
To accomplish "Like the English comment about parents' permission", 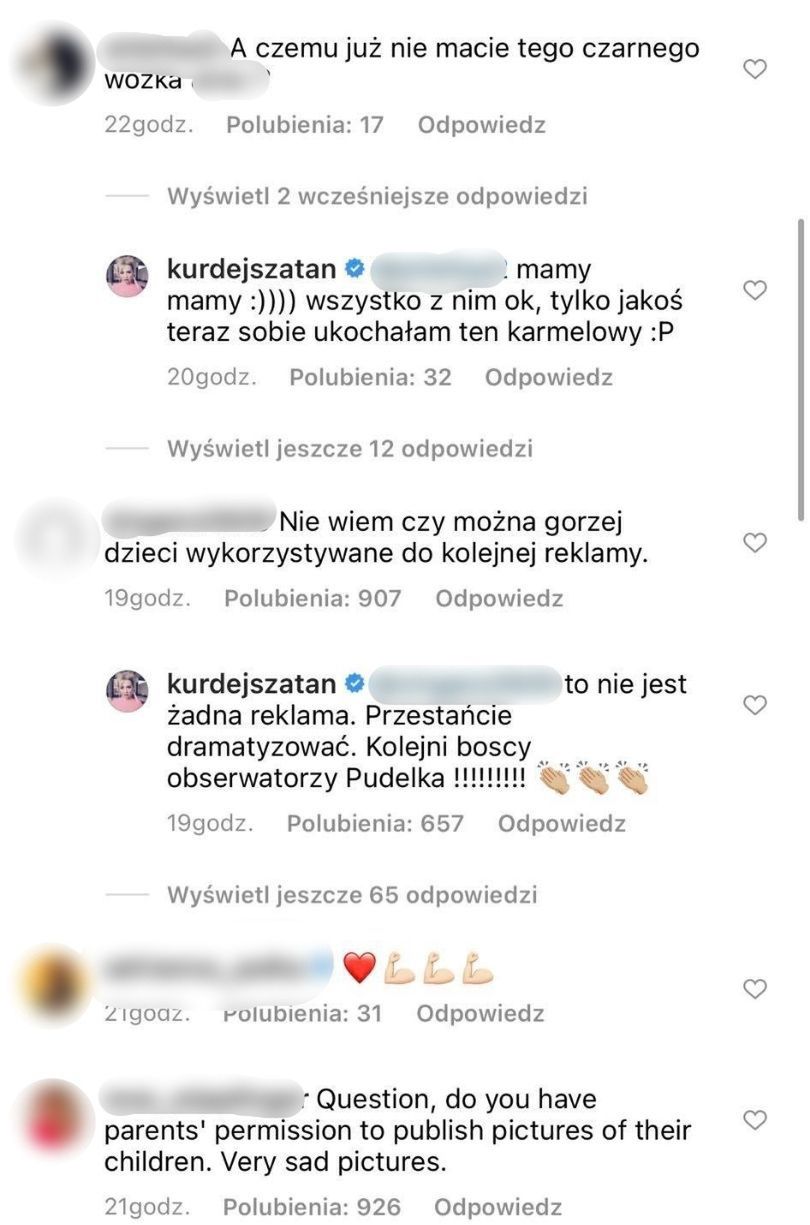I will coord(756,1118).
